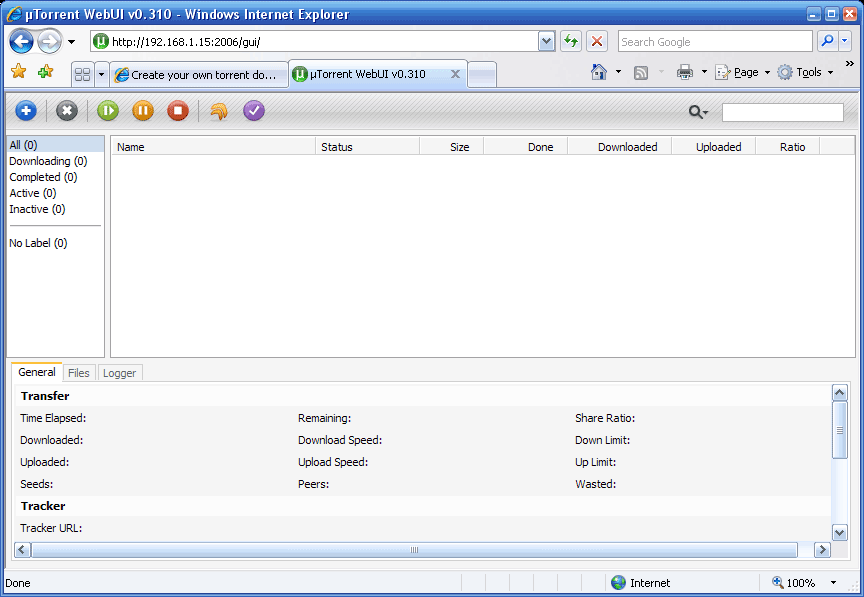Screen dimensions: 864x597
Task: Expand the address bar URL dropdown
Action: 547,41
